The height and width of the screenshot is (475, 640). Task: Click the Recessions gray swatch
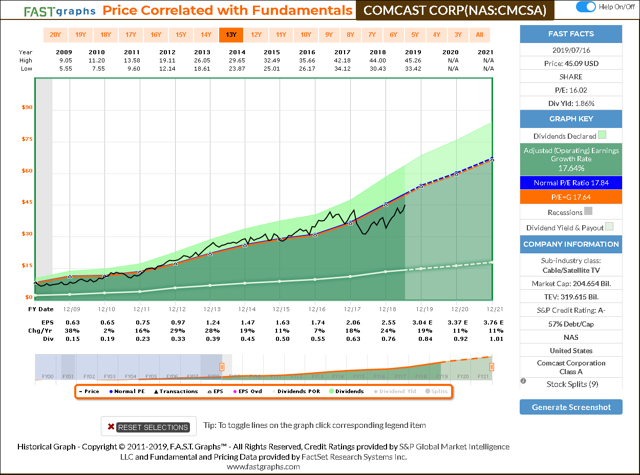tap(588, 211)
